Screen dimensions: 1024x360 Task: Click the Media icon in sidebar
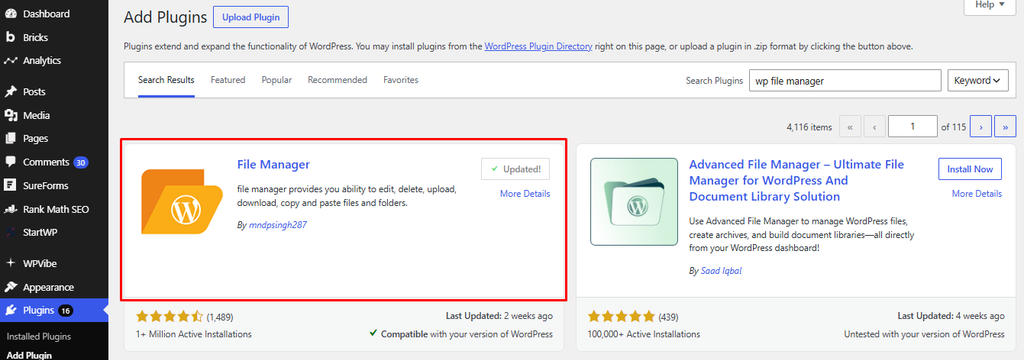coord(10,116)
